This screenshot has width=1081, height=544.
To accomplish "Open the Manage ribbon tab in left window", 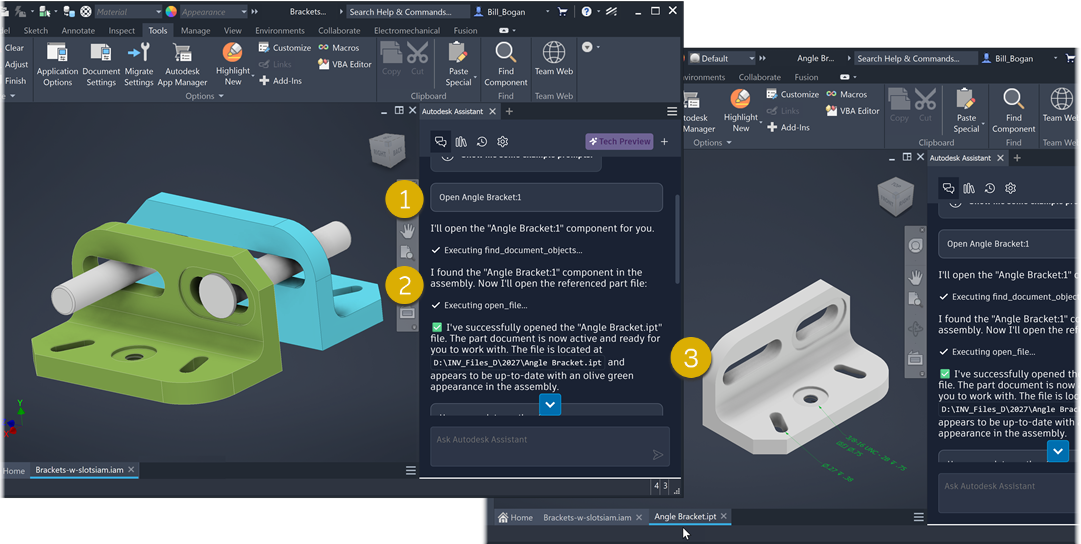I will tap(196, 30).
